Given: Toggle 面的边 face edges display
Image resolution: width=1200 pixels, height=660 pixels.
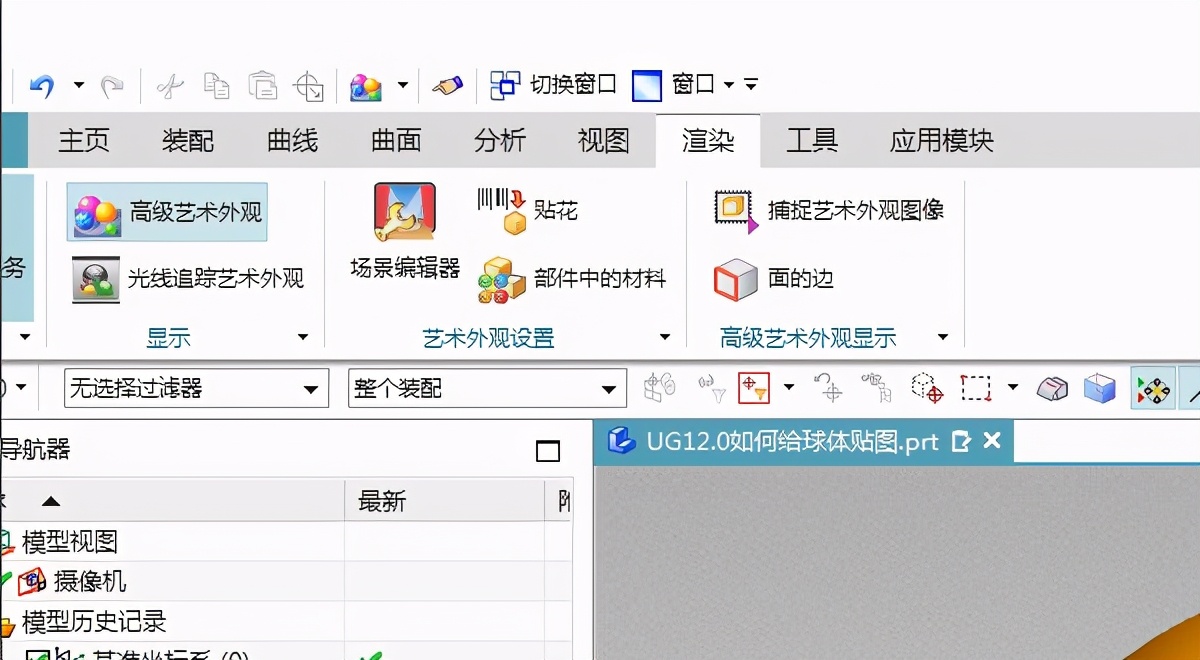Looking at the screenshot, I should coord(774,279).
